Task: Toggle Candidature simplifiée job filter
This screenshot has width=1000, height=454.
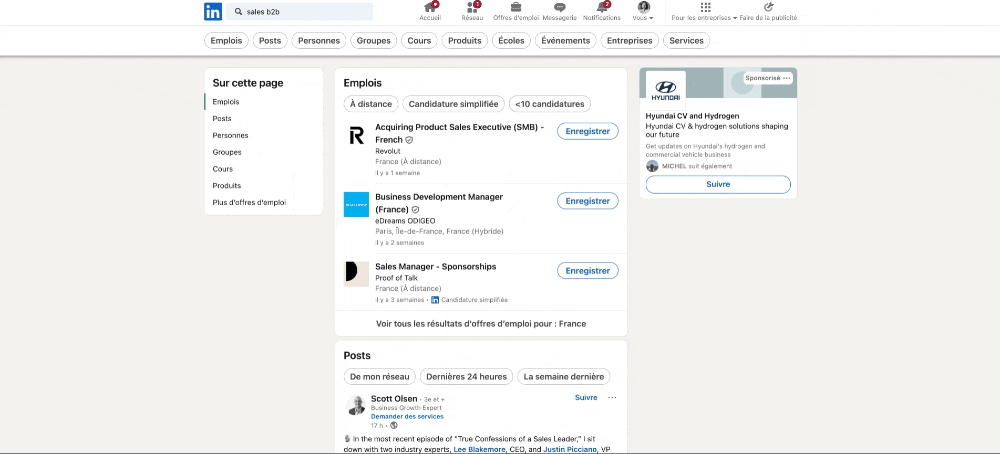Action: 453,104
